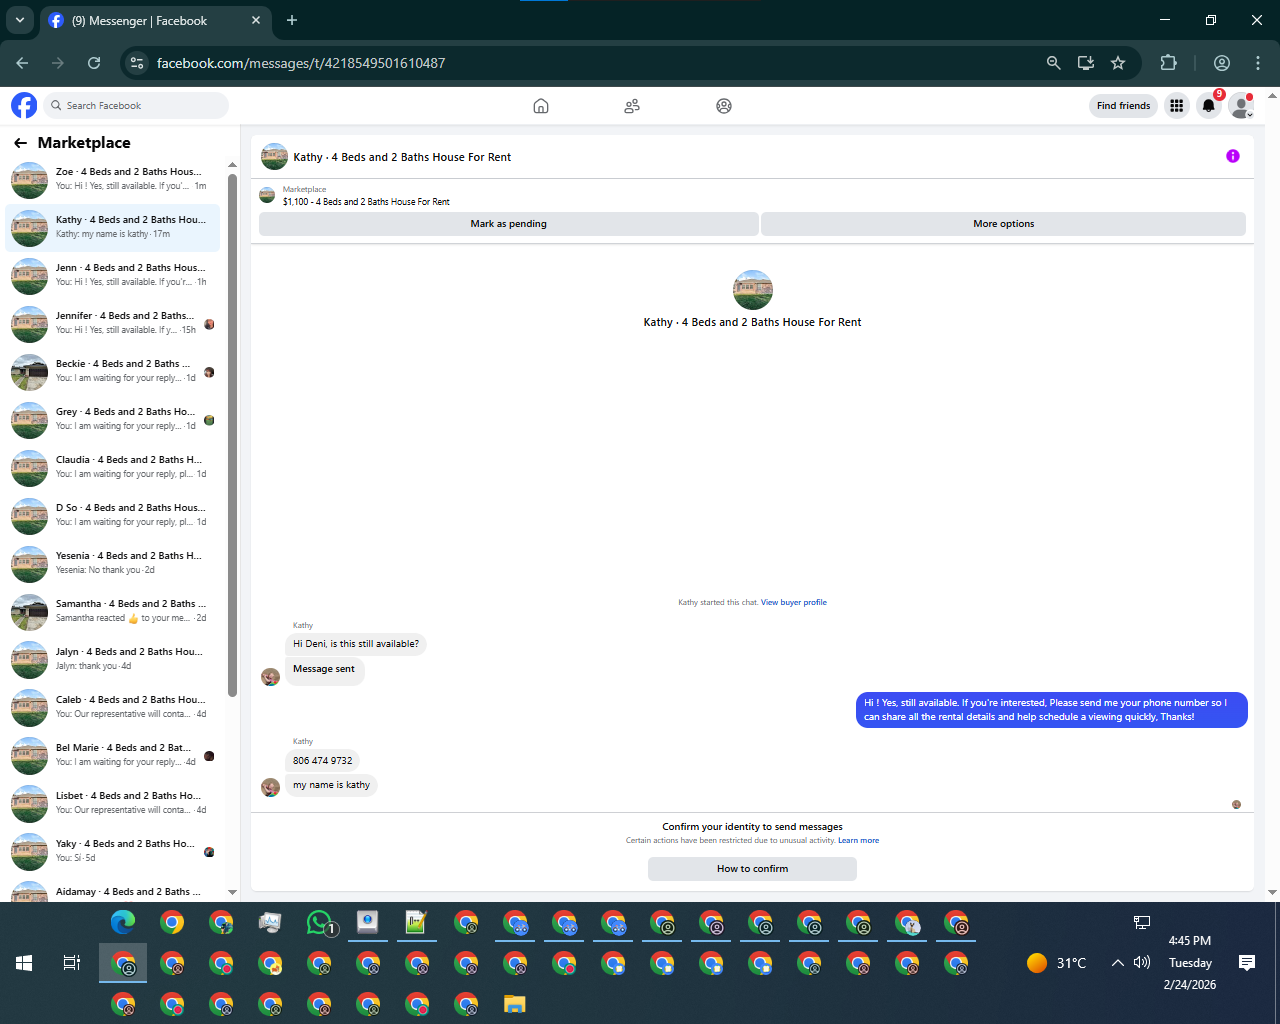Bookmark this page with the star icon
Image resolution: width=1280 pixels, height=1024 pixels.
pos(1118,63)
